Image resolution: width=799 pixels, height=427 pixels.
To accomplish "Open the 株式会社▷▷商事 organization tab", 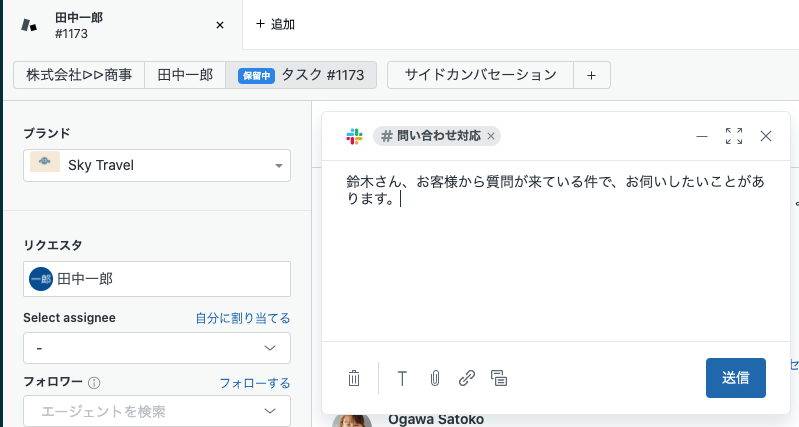I will [x=79, y=75].
